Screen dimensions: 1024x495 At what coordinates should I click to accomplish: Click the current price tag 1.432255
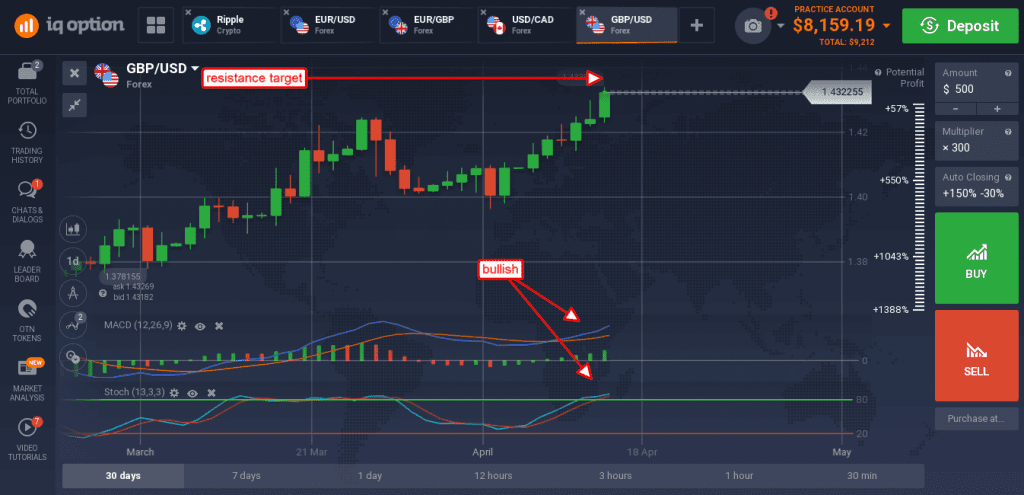pyautogui.click(x=837, y=93)
